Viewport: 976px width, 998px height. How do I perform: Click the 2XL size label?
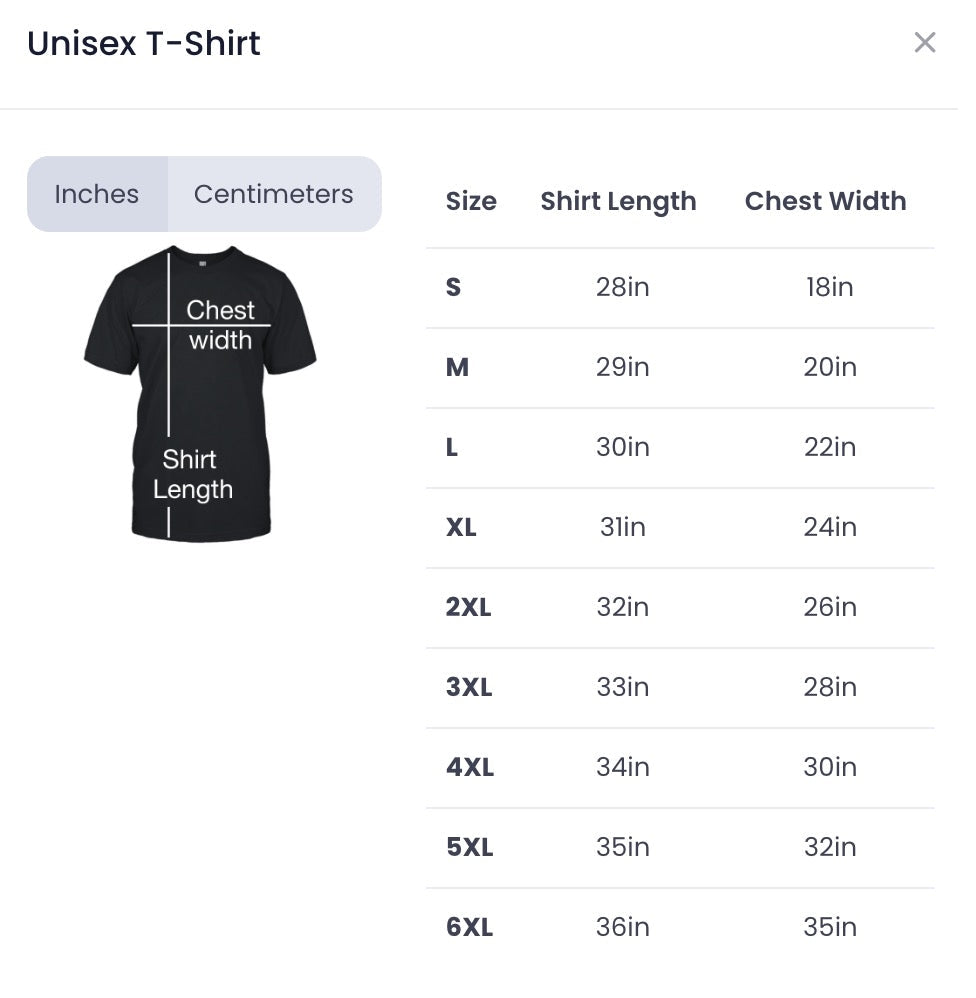(468, 608)
